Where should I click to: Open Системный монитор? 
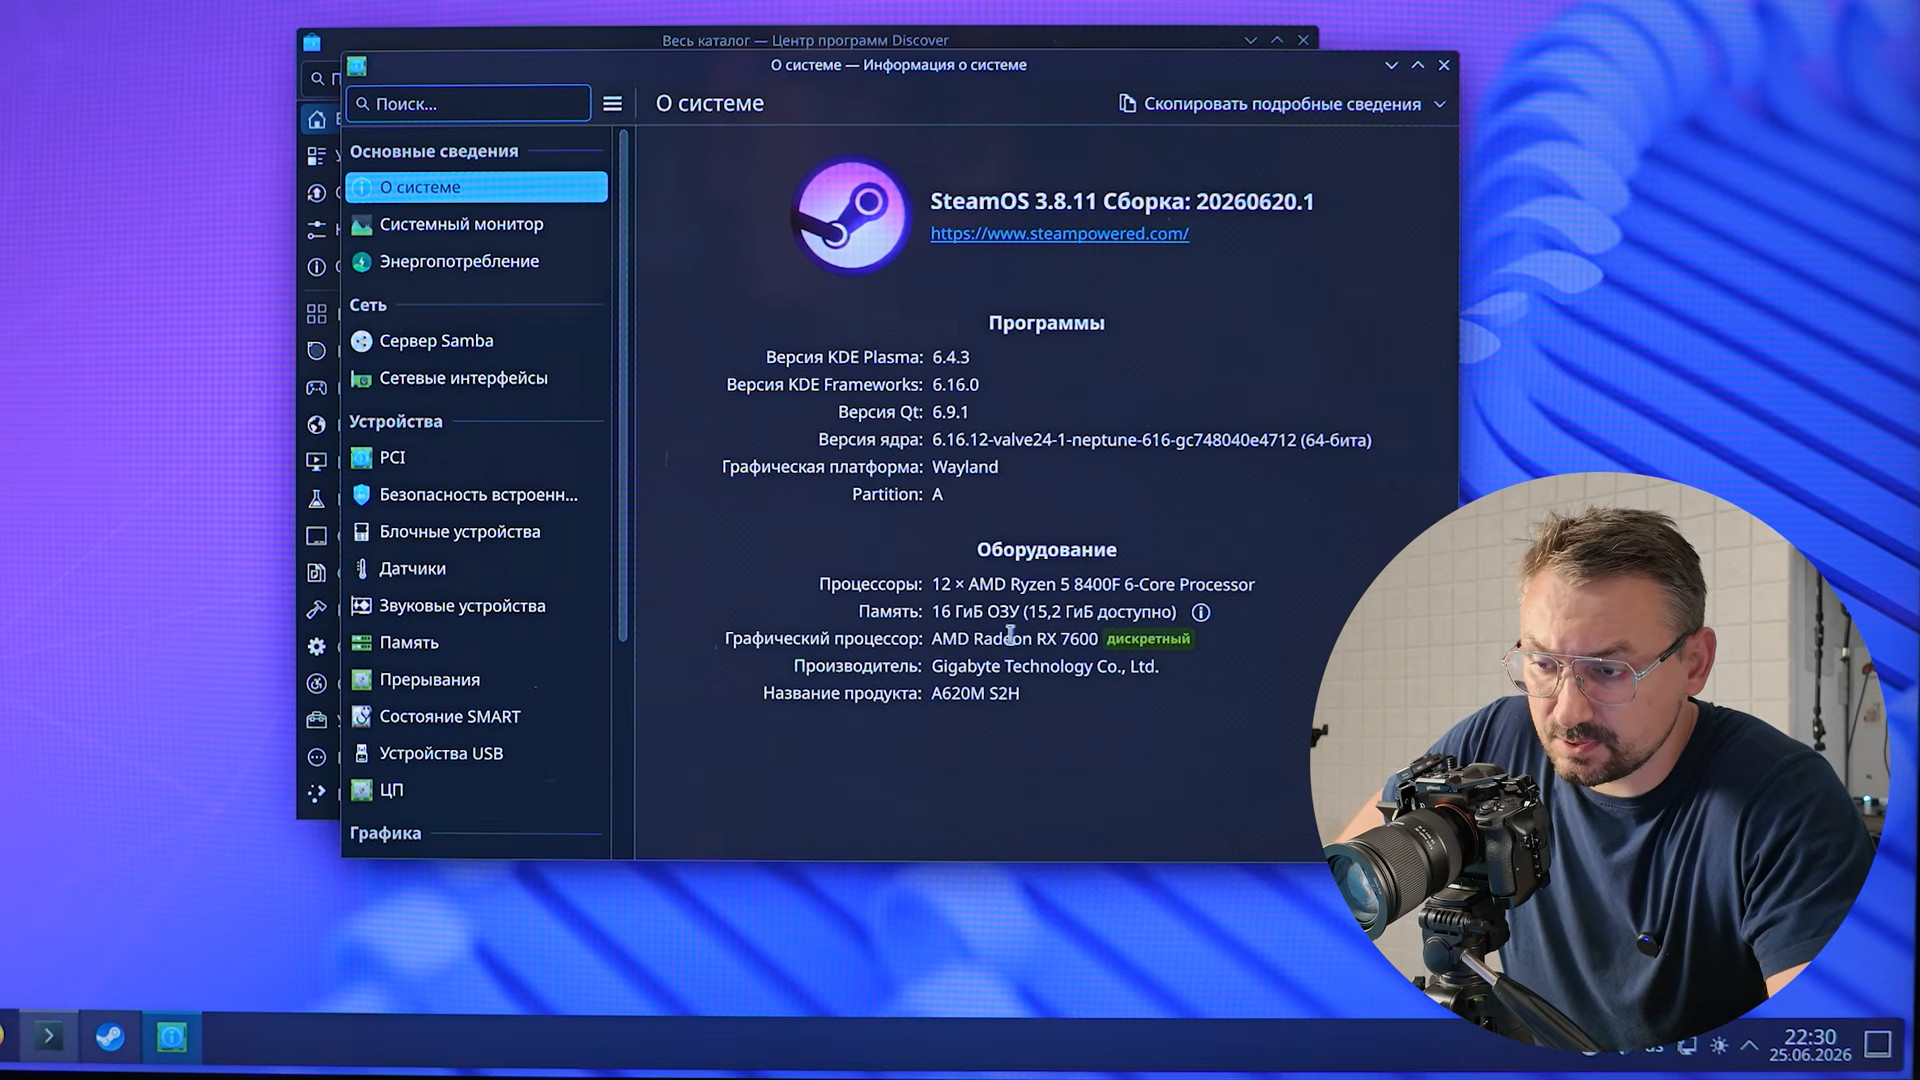(476, 224)
